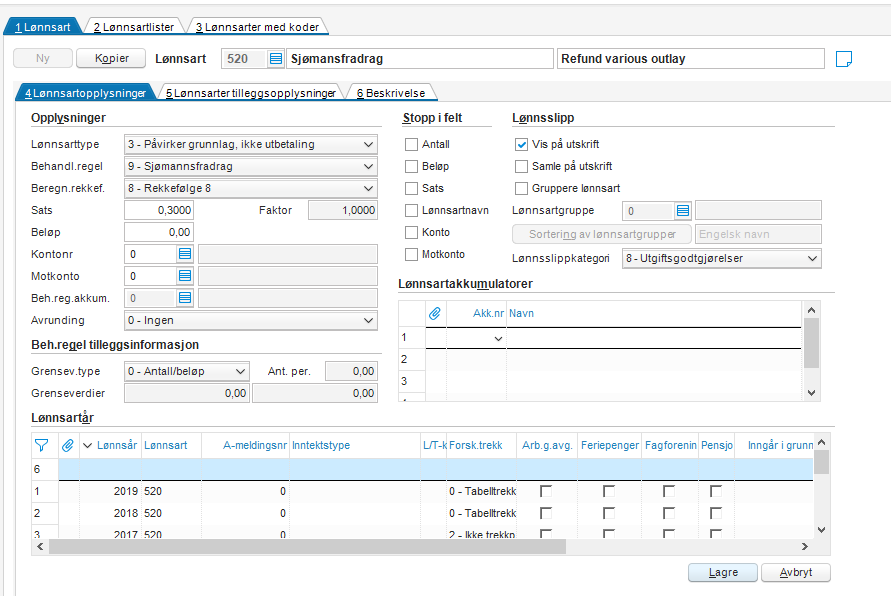Screen dimensions: 891x596
Task: Switch to the Lønnsartlister tab
Action: pyautogui.click(x=135, y=27)
